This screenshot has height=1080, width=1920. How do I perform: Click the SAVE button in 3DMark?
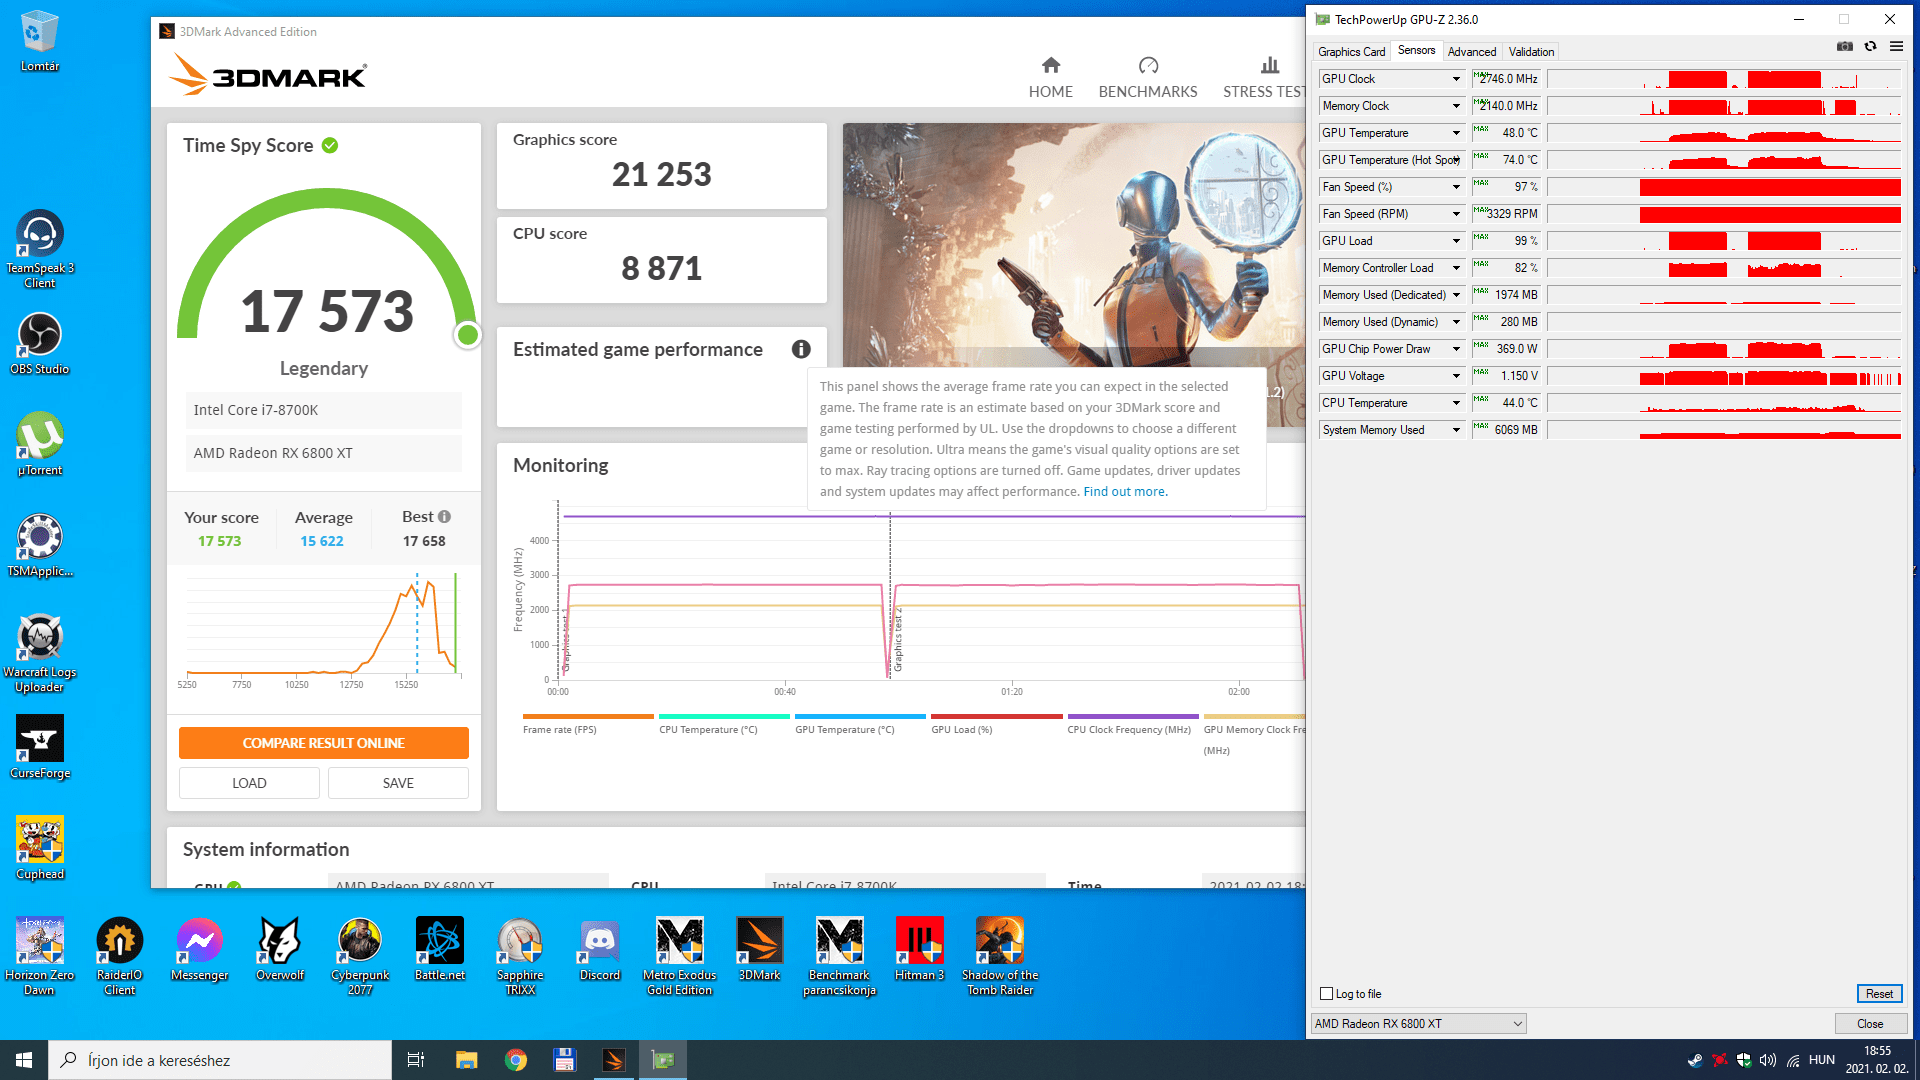tap(398, 783)
